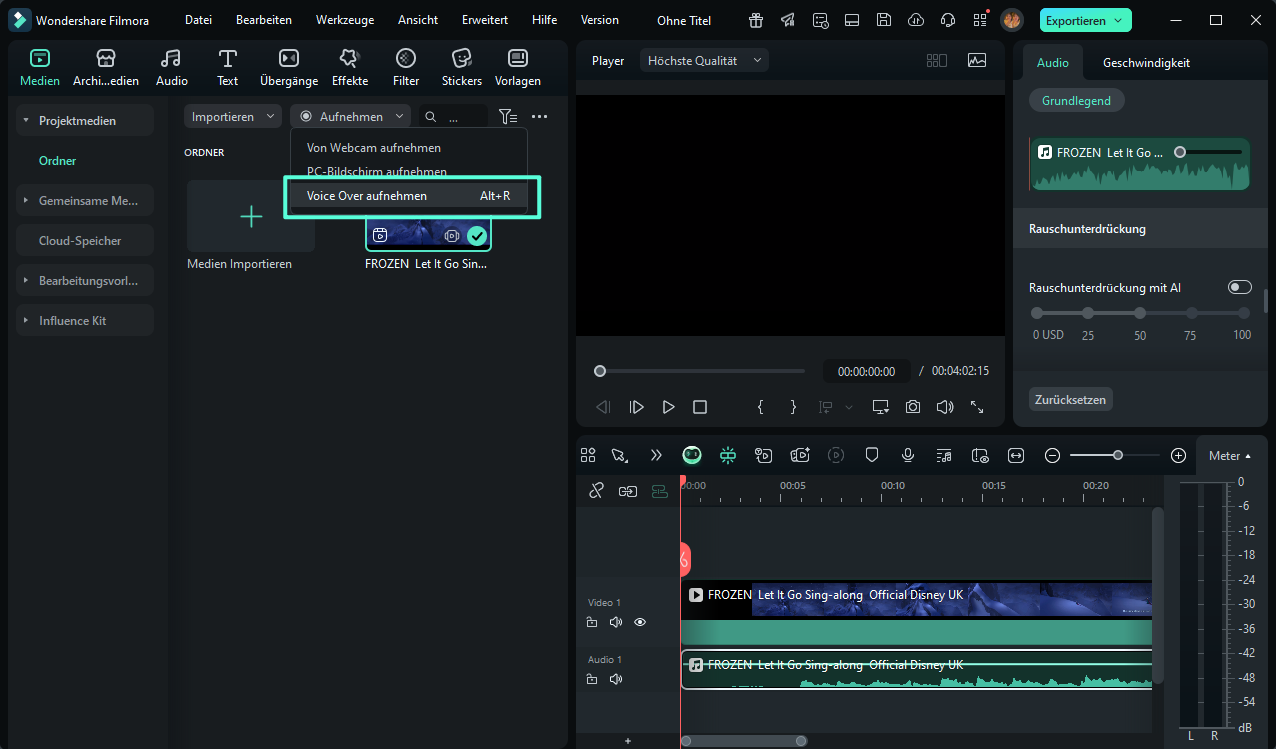Image resolution: width=1276 pixels, height=749 pixels.
Task: Click the microphone voice-over icon in timeline toolbar
Action: pyautogui.click(x=908, y=455)
